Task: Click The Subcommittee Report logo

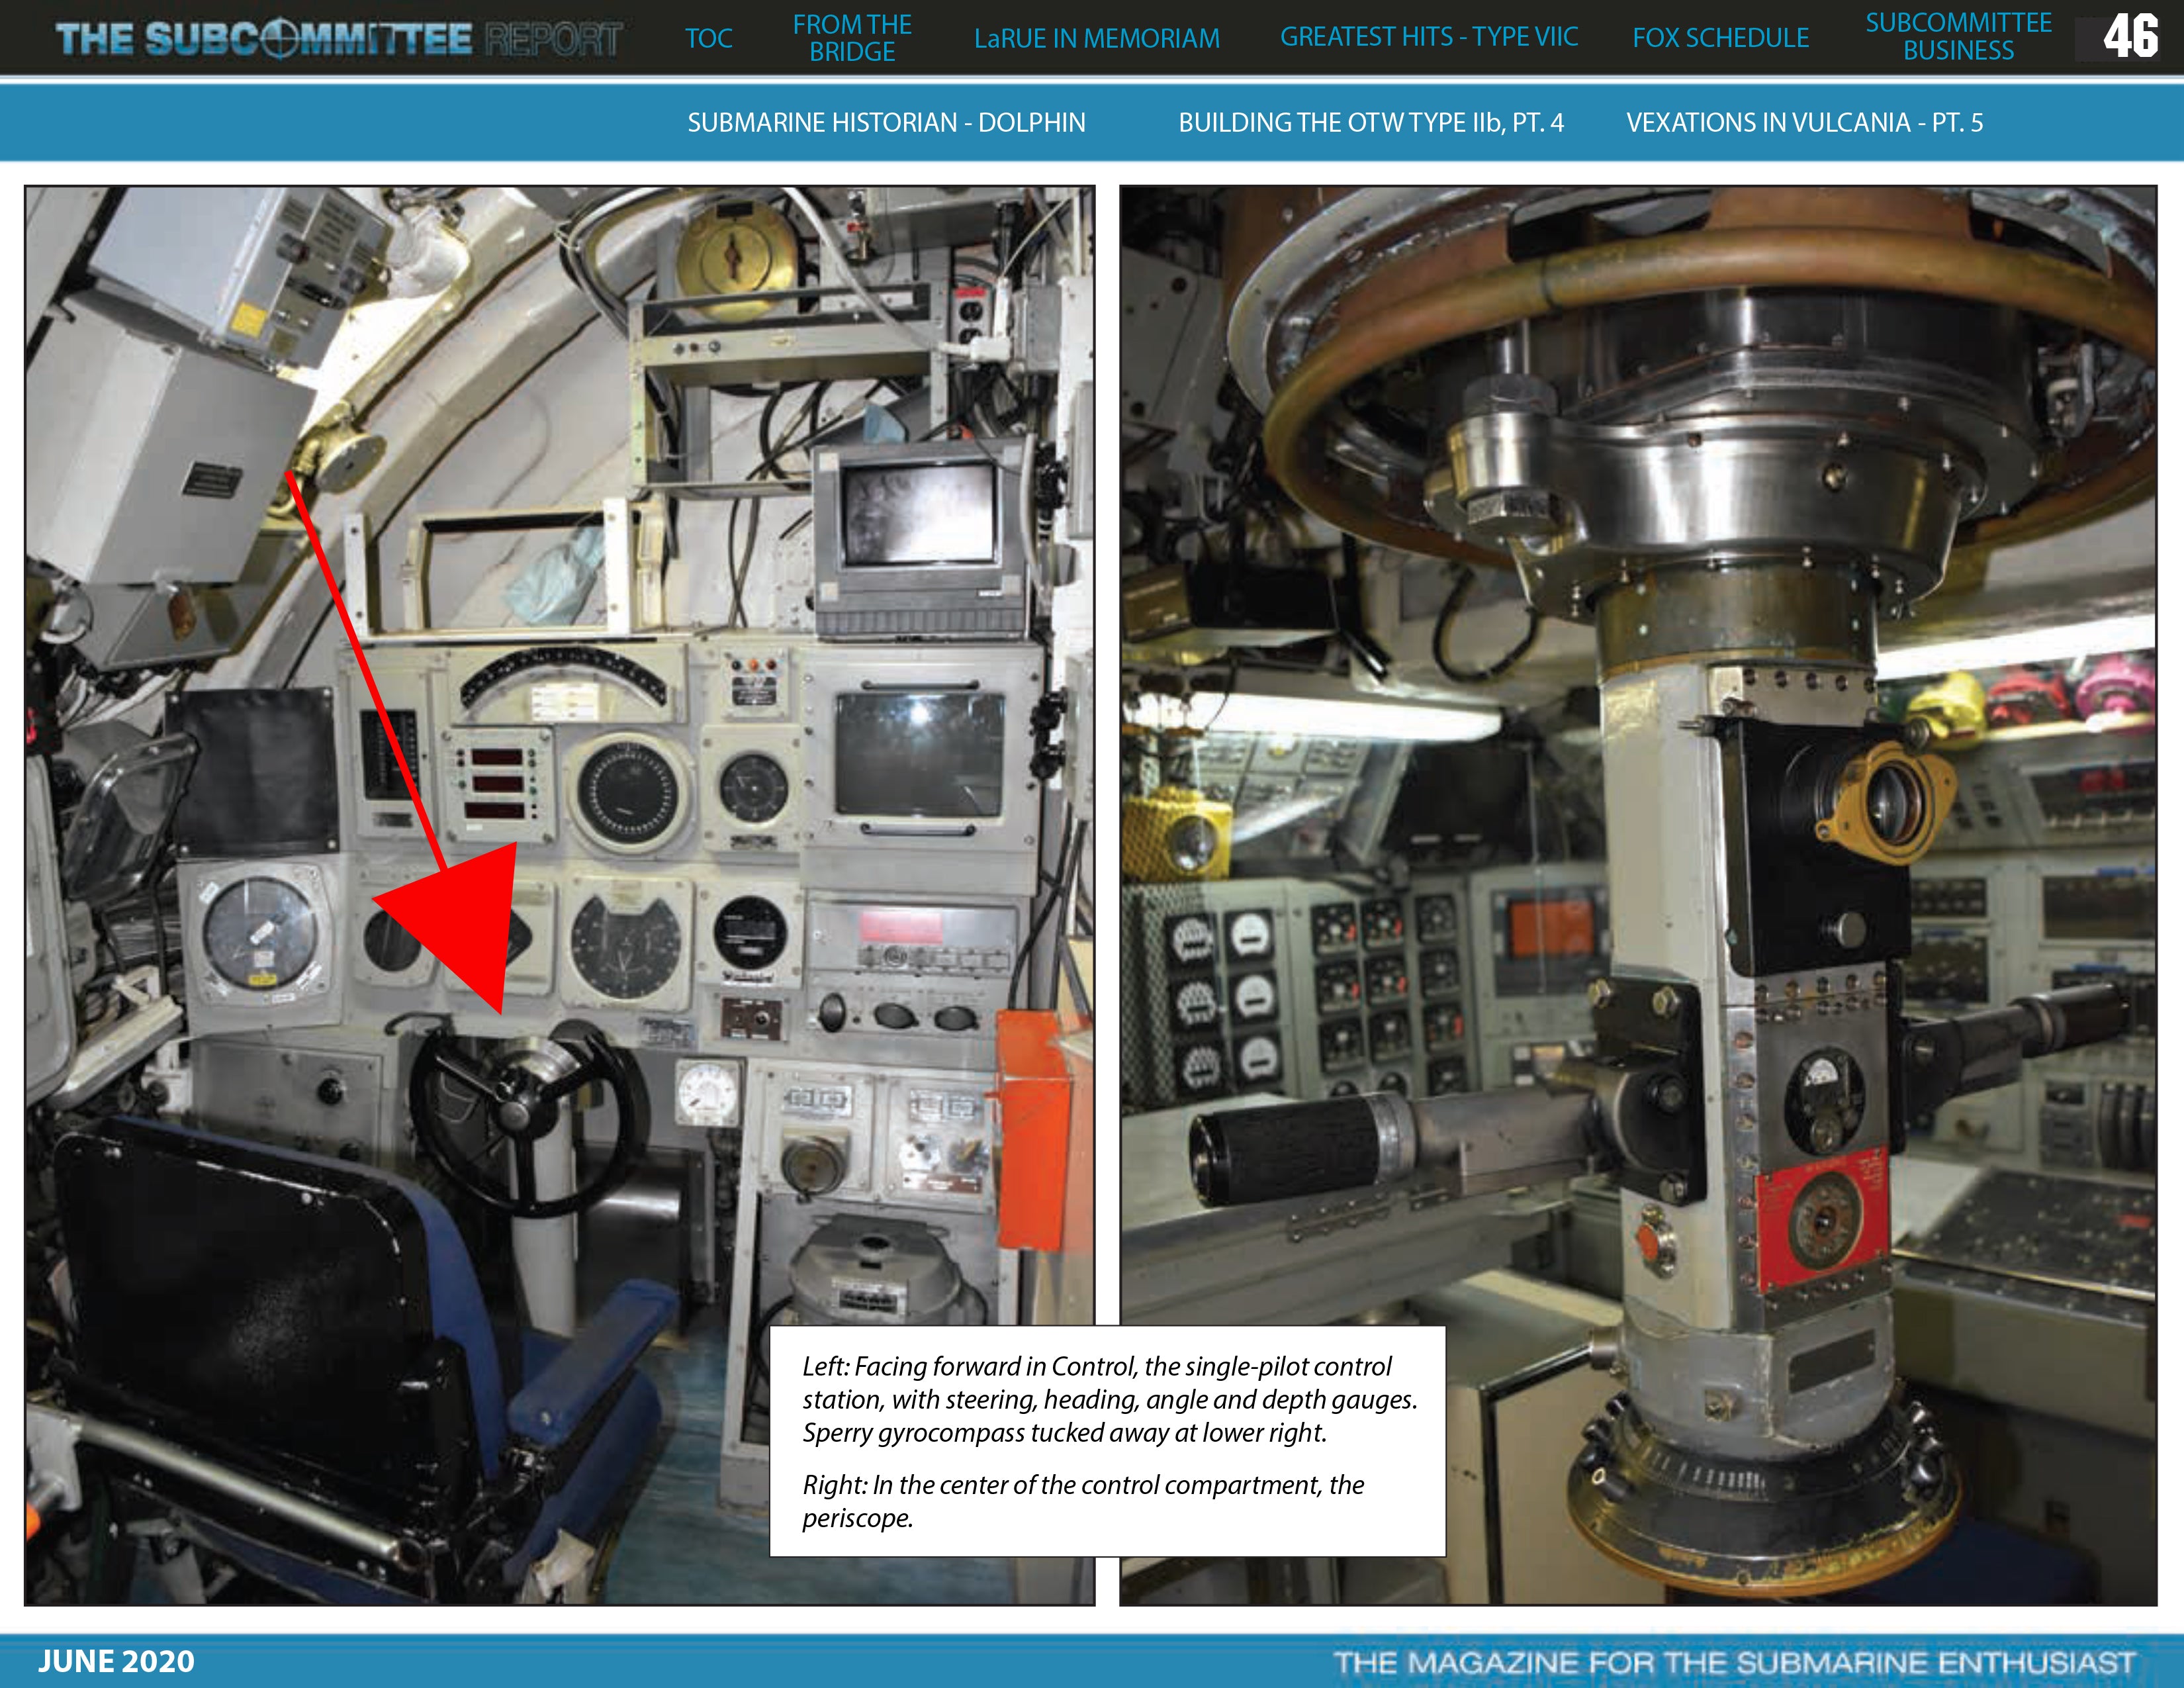Action: tap(338, 38)
